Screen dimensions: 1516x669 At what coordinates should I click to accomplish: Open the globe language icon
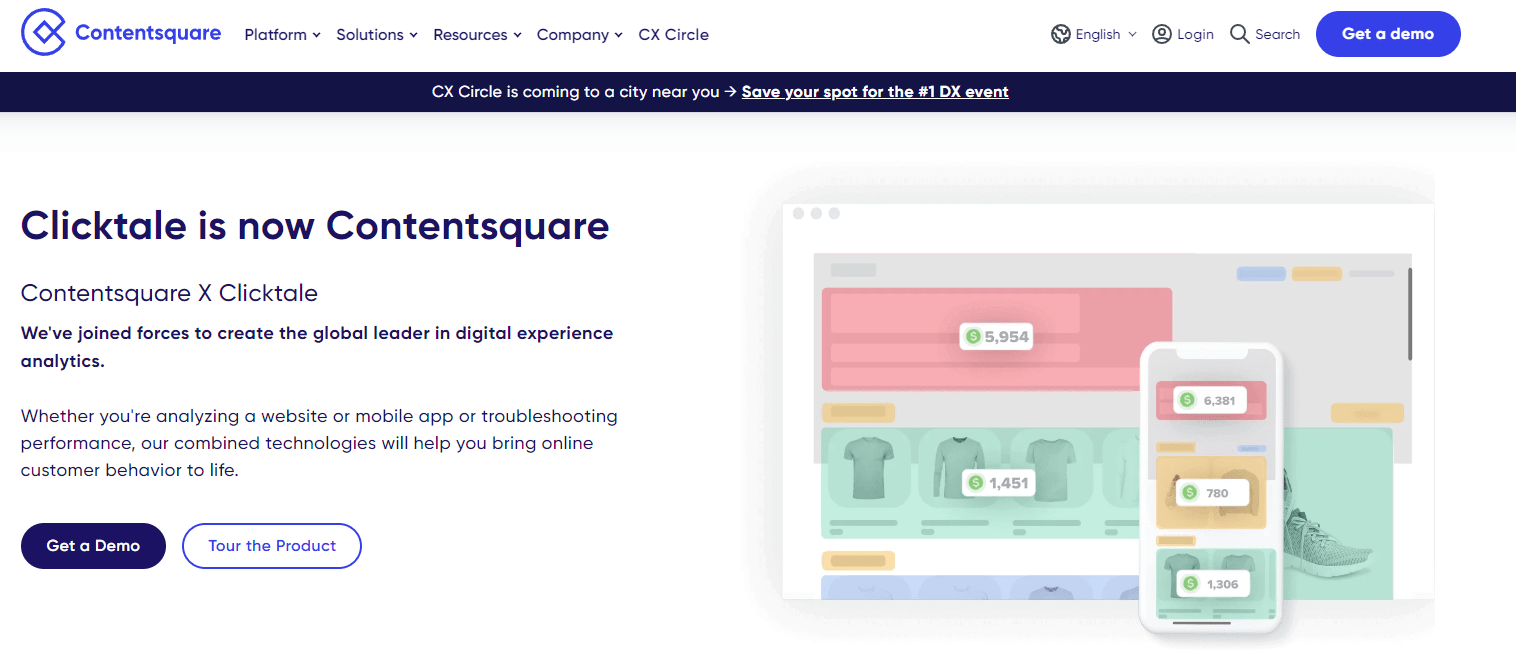(1061, 33)
